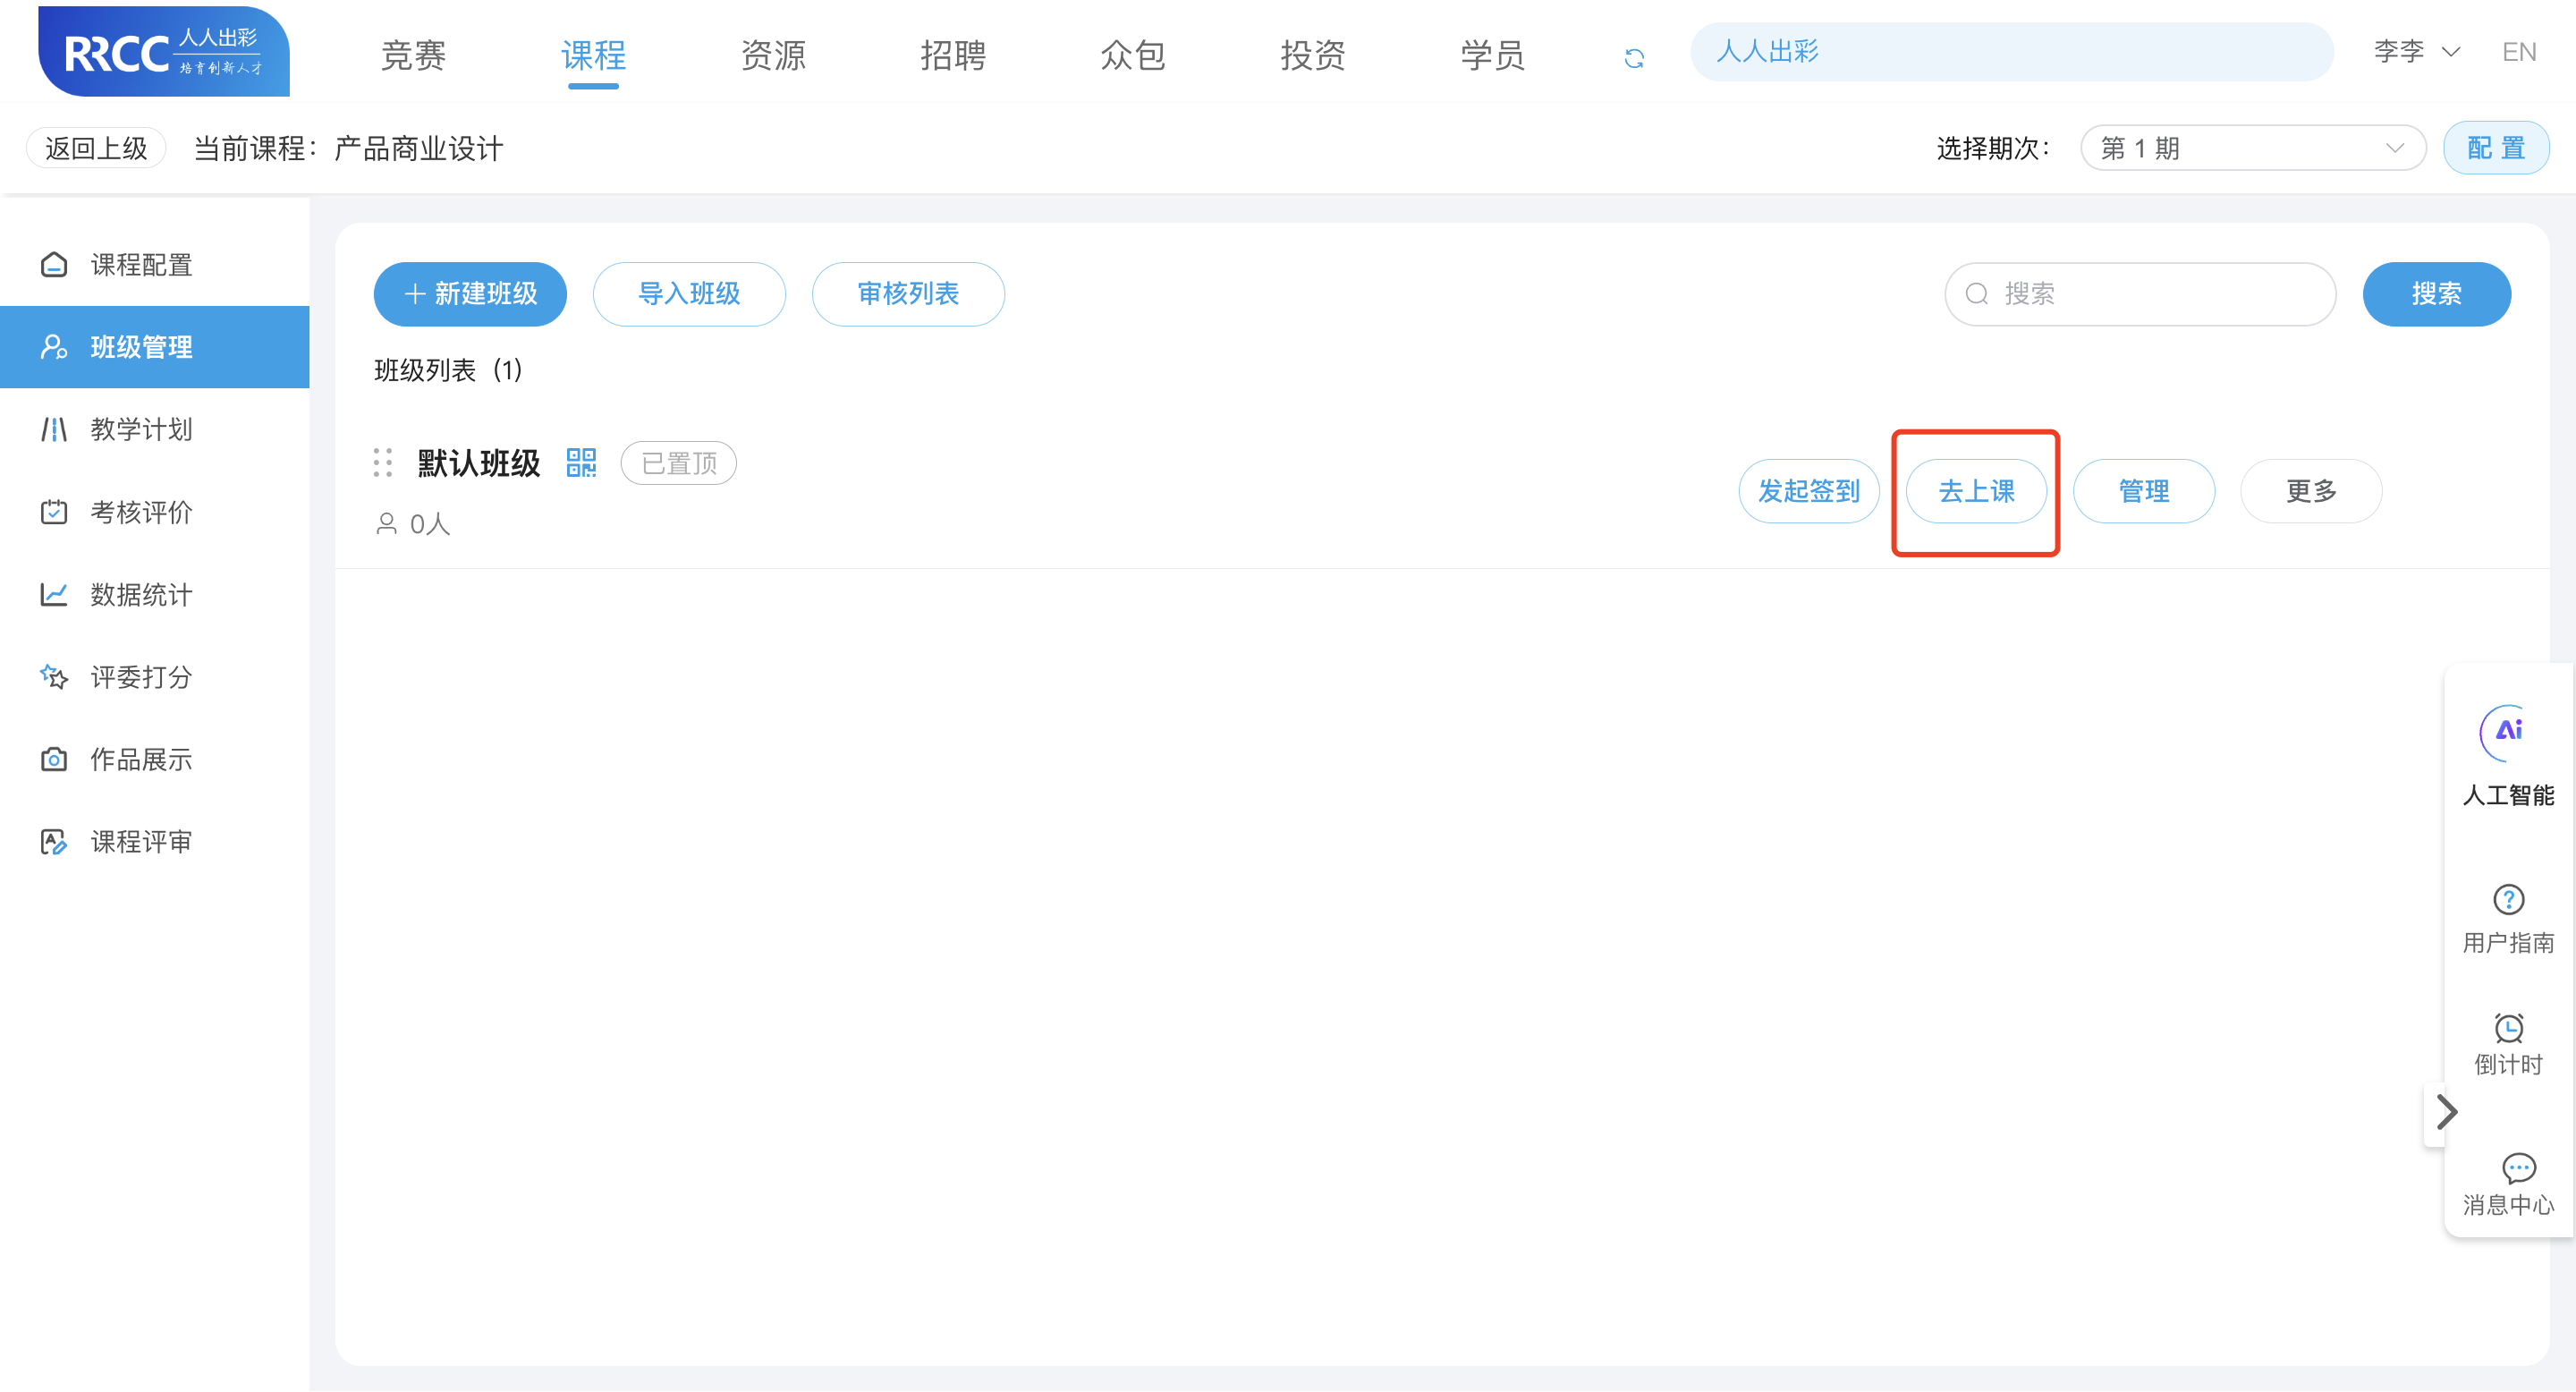Select 班级管理 in sidebar
This screenshot has width=2576, height=1392.
[155, 347]
